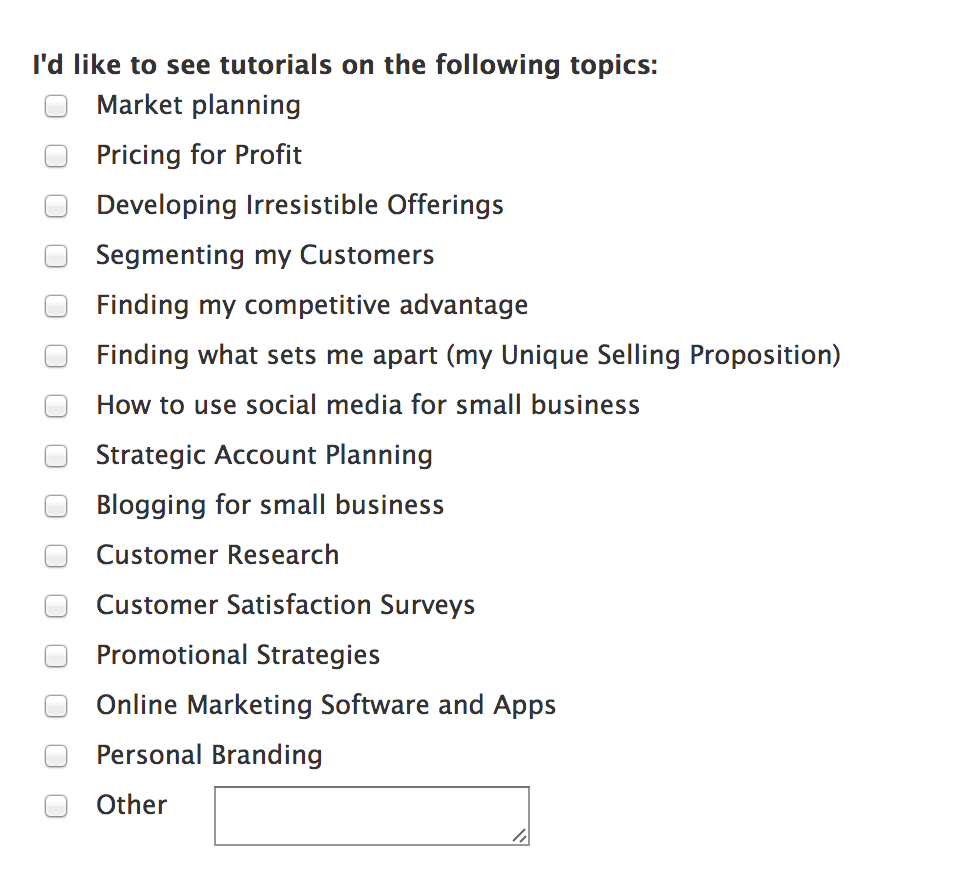The height and width of the screenshot is (874, 966).
Task: Check the Pricing for Profit checkbox
Action: pos(56,156)
